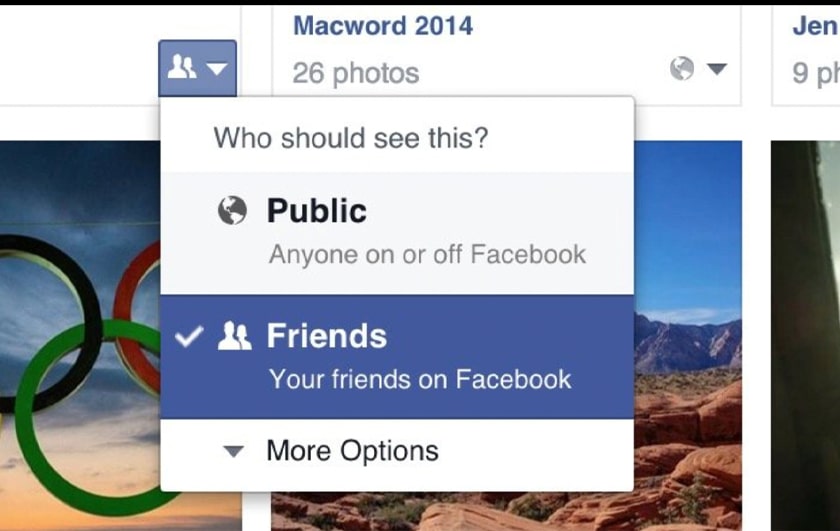Image resolution: width=840 pixels, height=531 pixels.
Task: Expand More Options triangle
Action: (234, 451)
